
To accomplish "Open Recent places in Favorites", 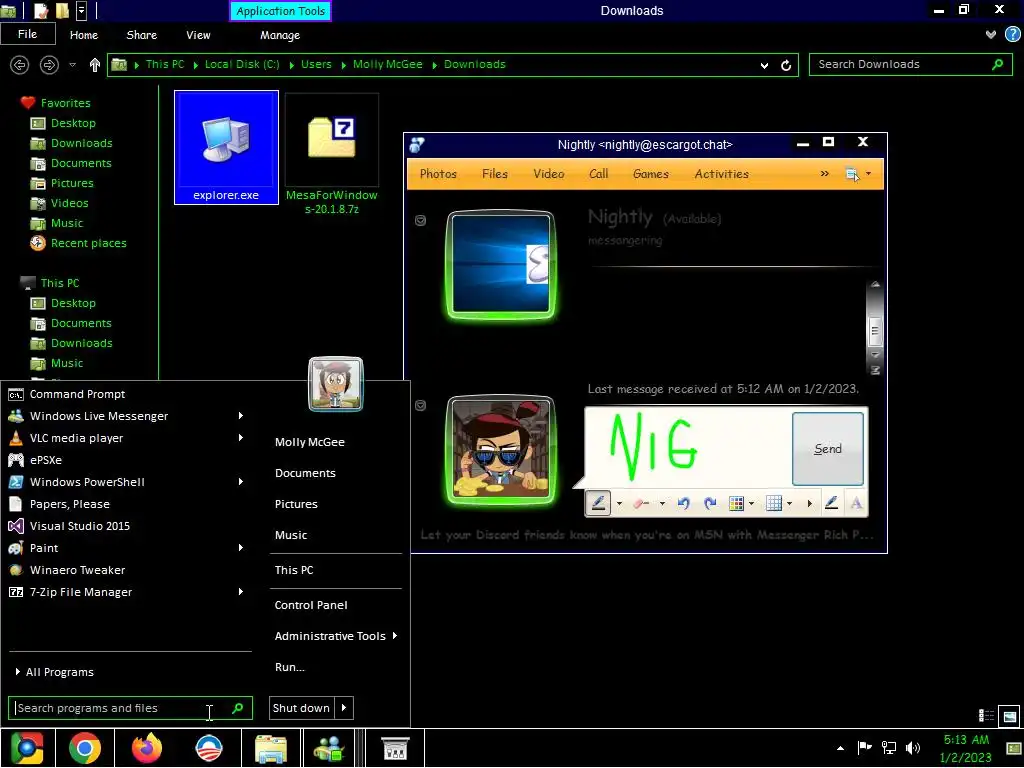I will point(79,243).
